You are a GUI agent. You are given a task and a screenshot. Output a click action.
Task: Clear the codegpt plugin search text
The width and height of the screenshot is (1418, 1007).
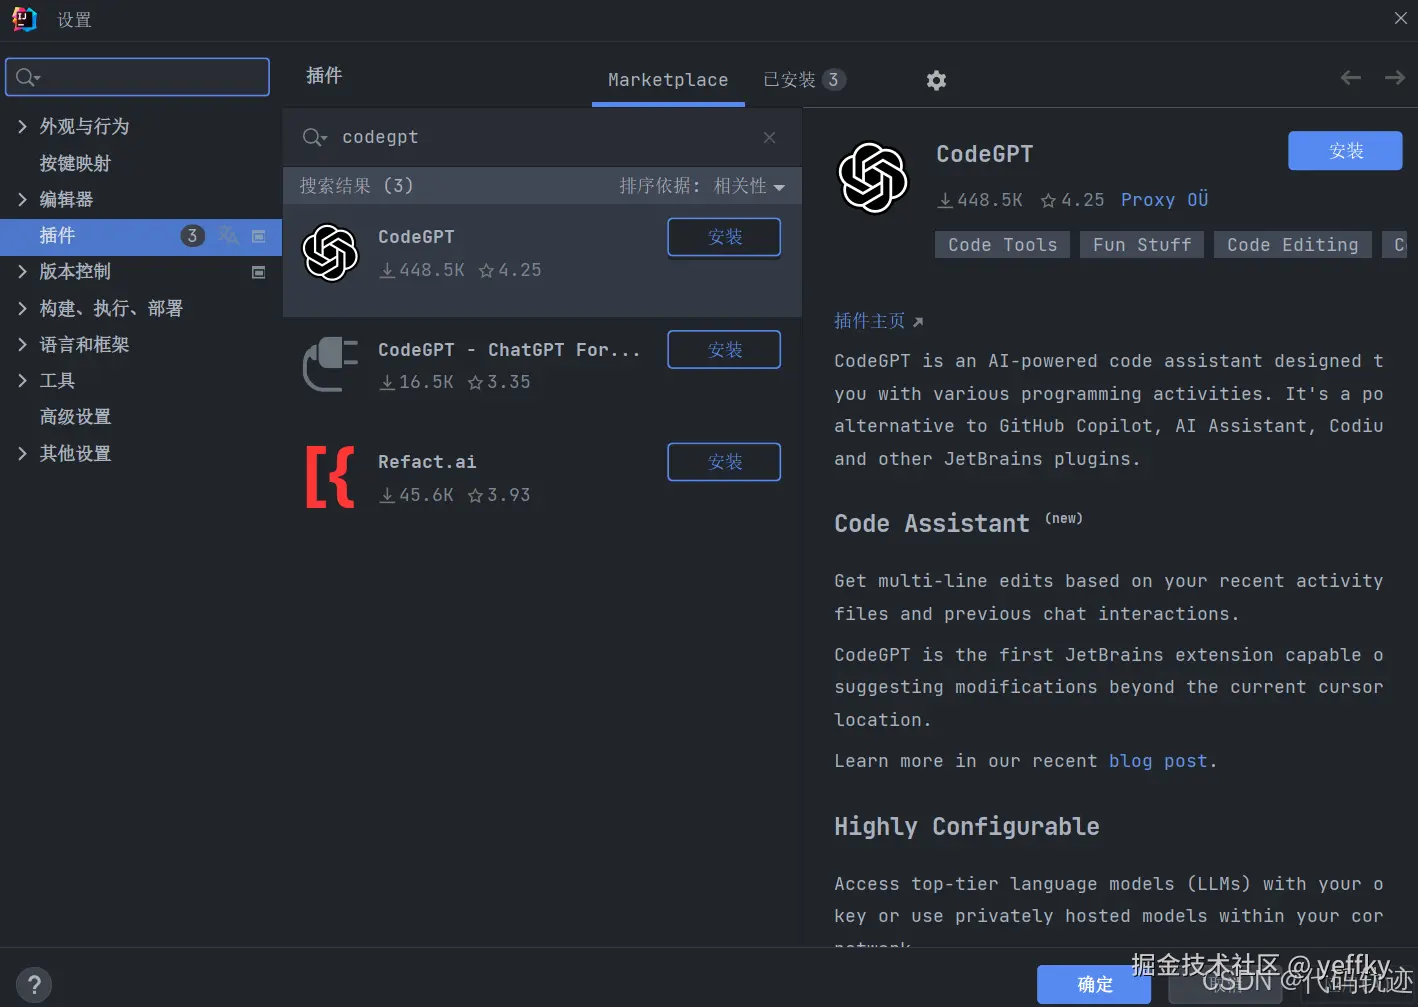pyautogui.click(x=769, y=137)
